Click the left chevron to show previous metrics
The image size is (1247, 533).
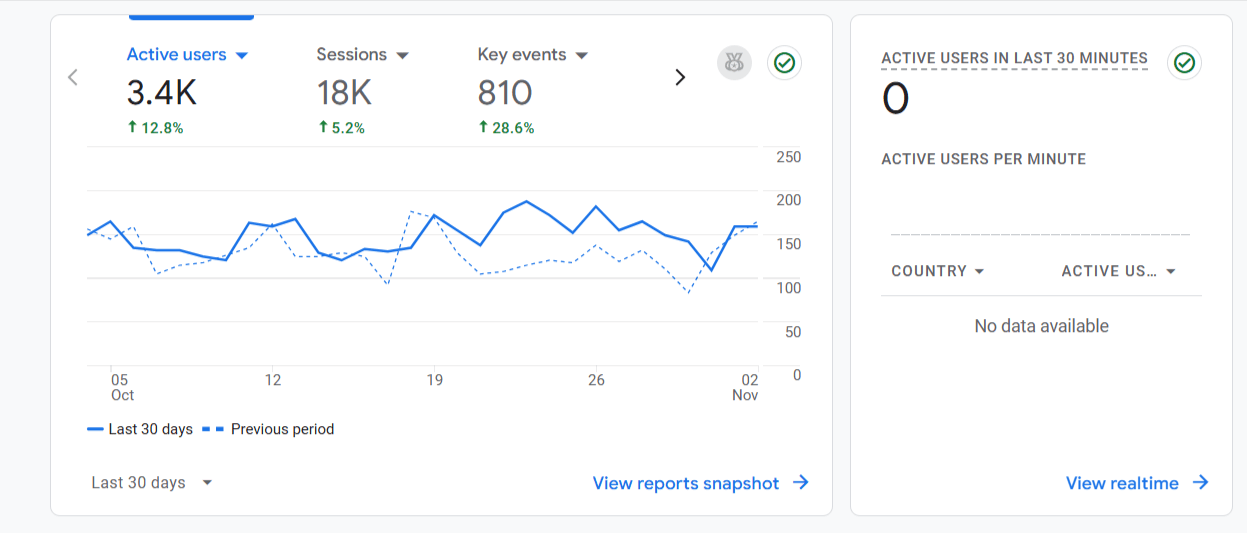pyautogui.click(x=72, y=77)
